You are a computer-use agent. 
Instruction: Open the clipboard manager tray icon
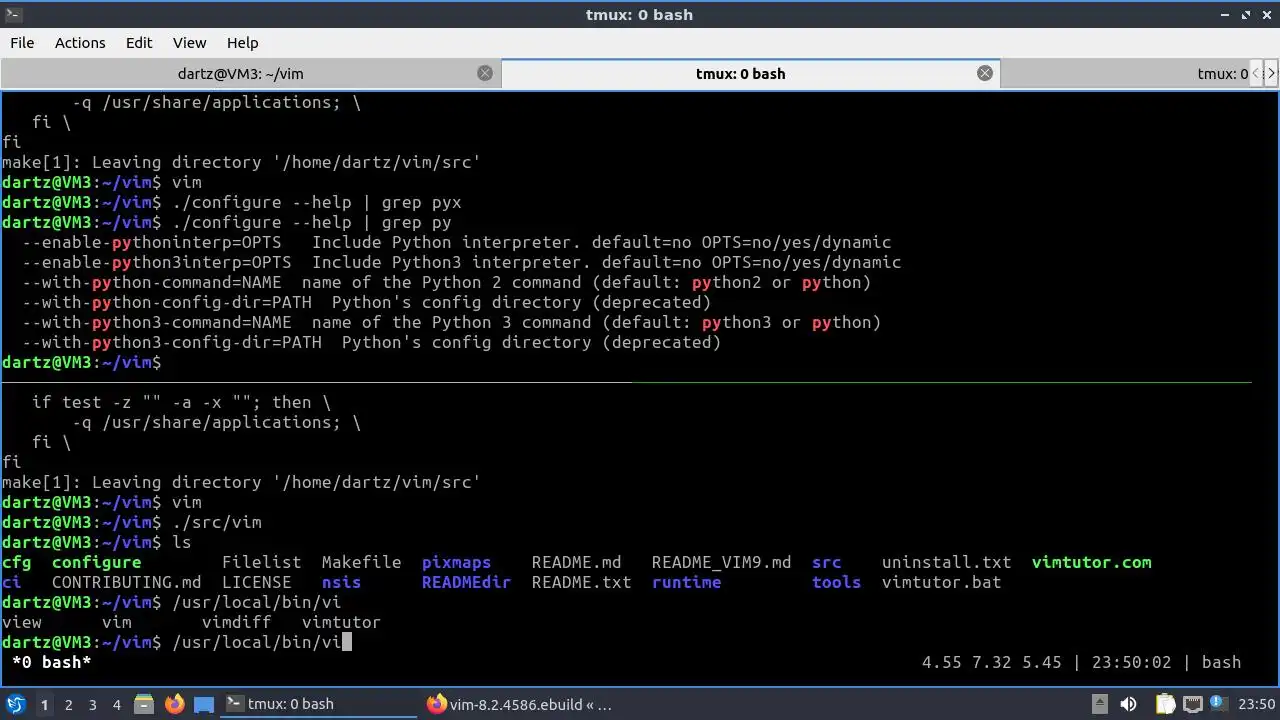tap(1167, 704)
